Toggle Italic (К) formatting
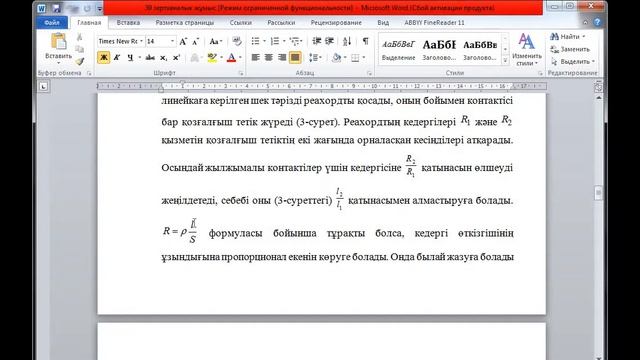 click(117, 58)
